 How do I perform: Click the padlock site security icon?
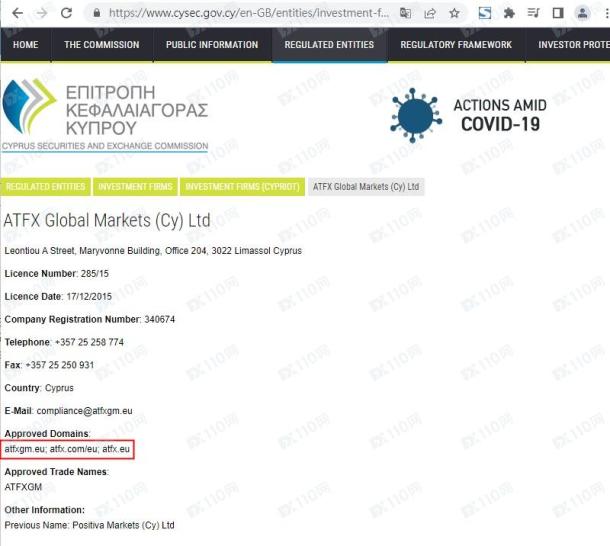click(x=97, y=13)
